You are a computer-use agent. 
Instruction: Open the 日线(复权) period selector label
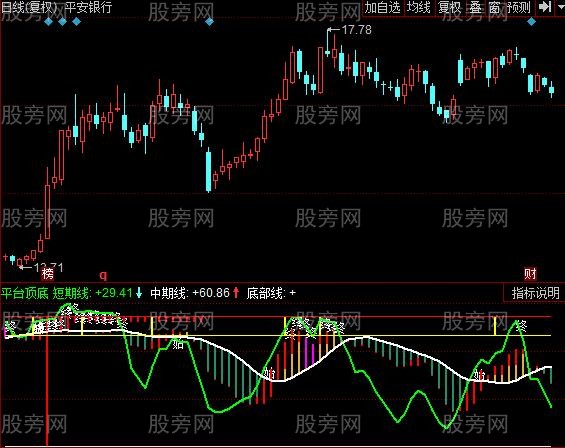[x=30, y=7]
